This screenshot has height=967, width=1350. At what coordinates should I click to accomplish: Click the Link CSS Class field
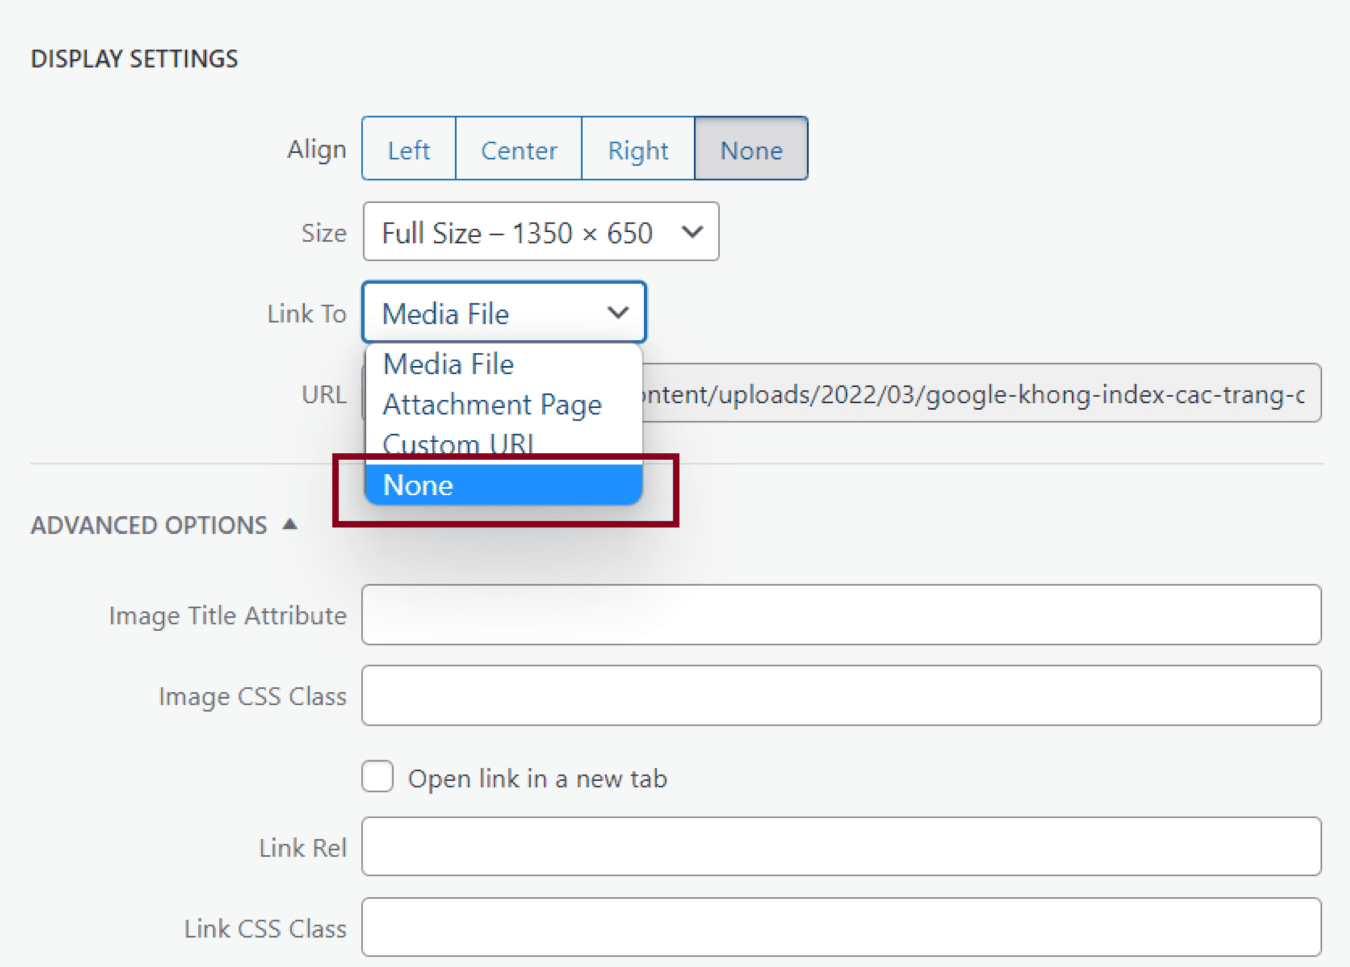click(841, 927)
